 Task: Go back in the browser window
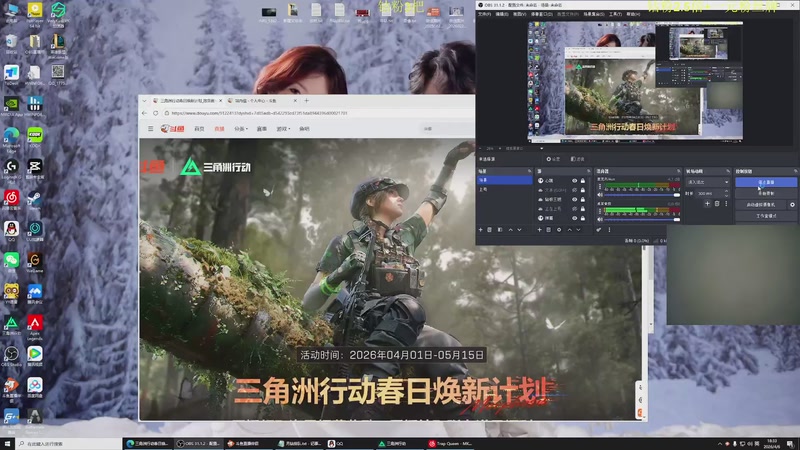point(145,113)
